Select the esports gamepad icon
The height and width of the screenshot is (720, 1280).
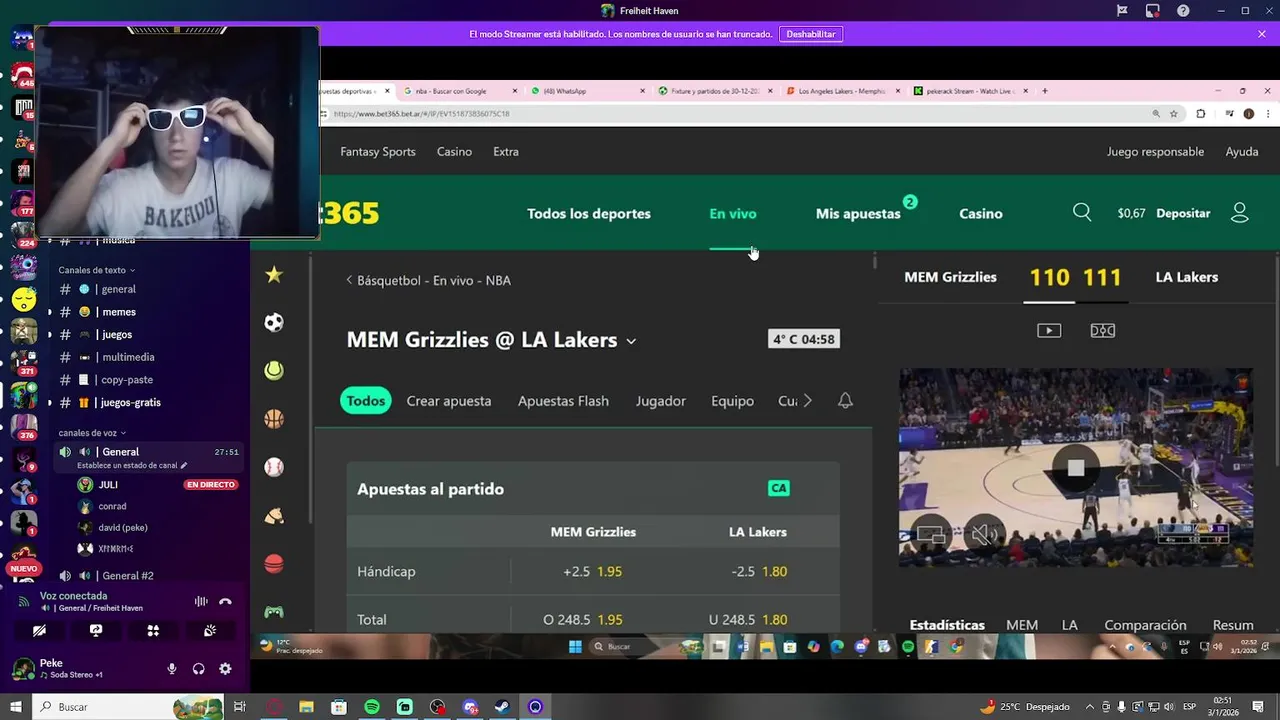pyautogui.click(x=274, y=612)
